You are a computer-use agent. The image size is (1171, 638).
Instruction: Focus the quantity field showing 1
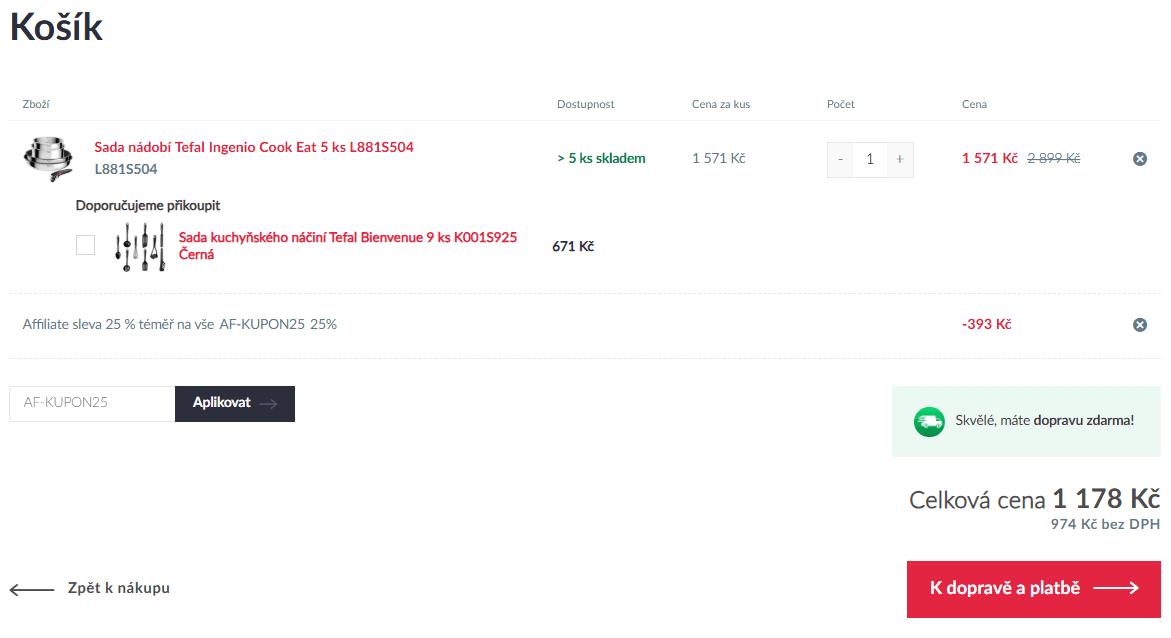pyautogui.click(x=870, y=159)
